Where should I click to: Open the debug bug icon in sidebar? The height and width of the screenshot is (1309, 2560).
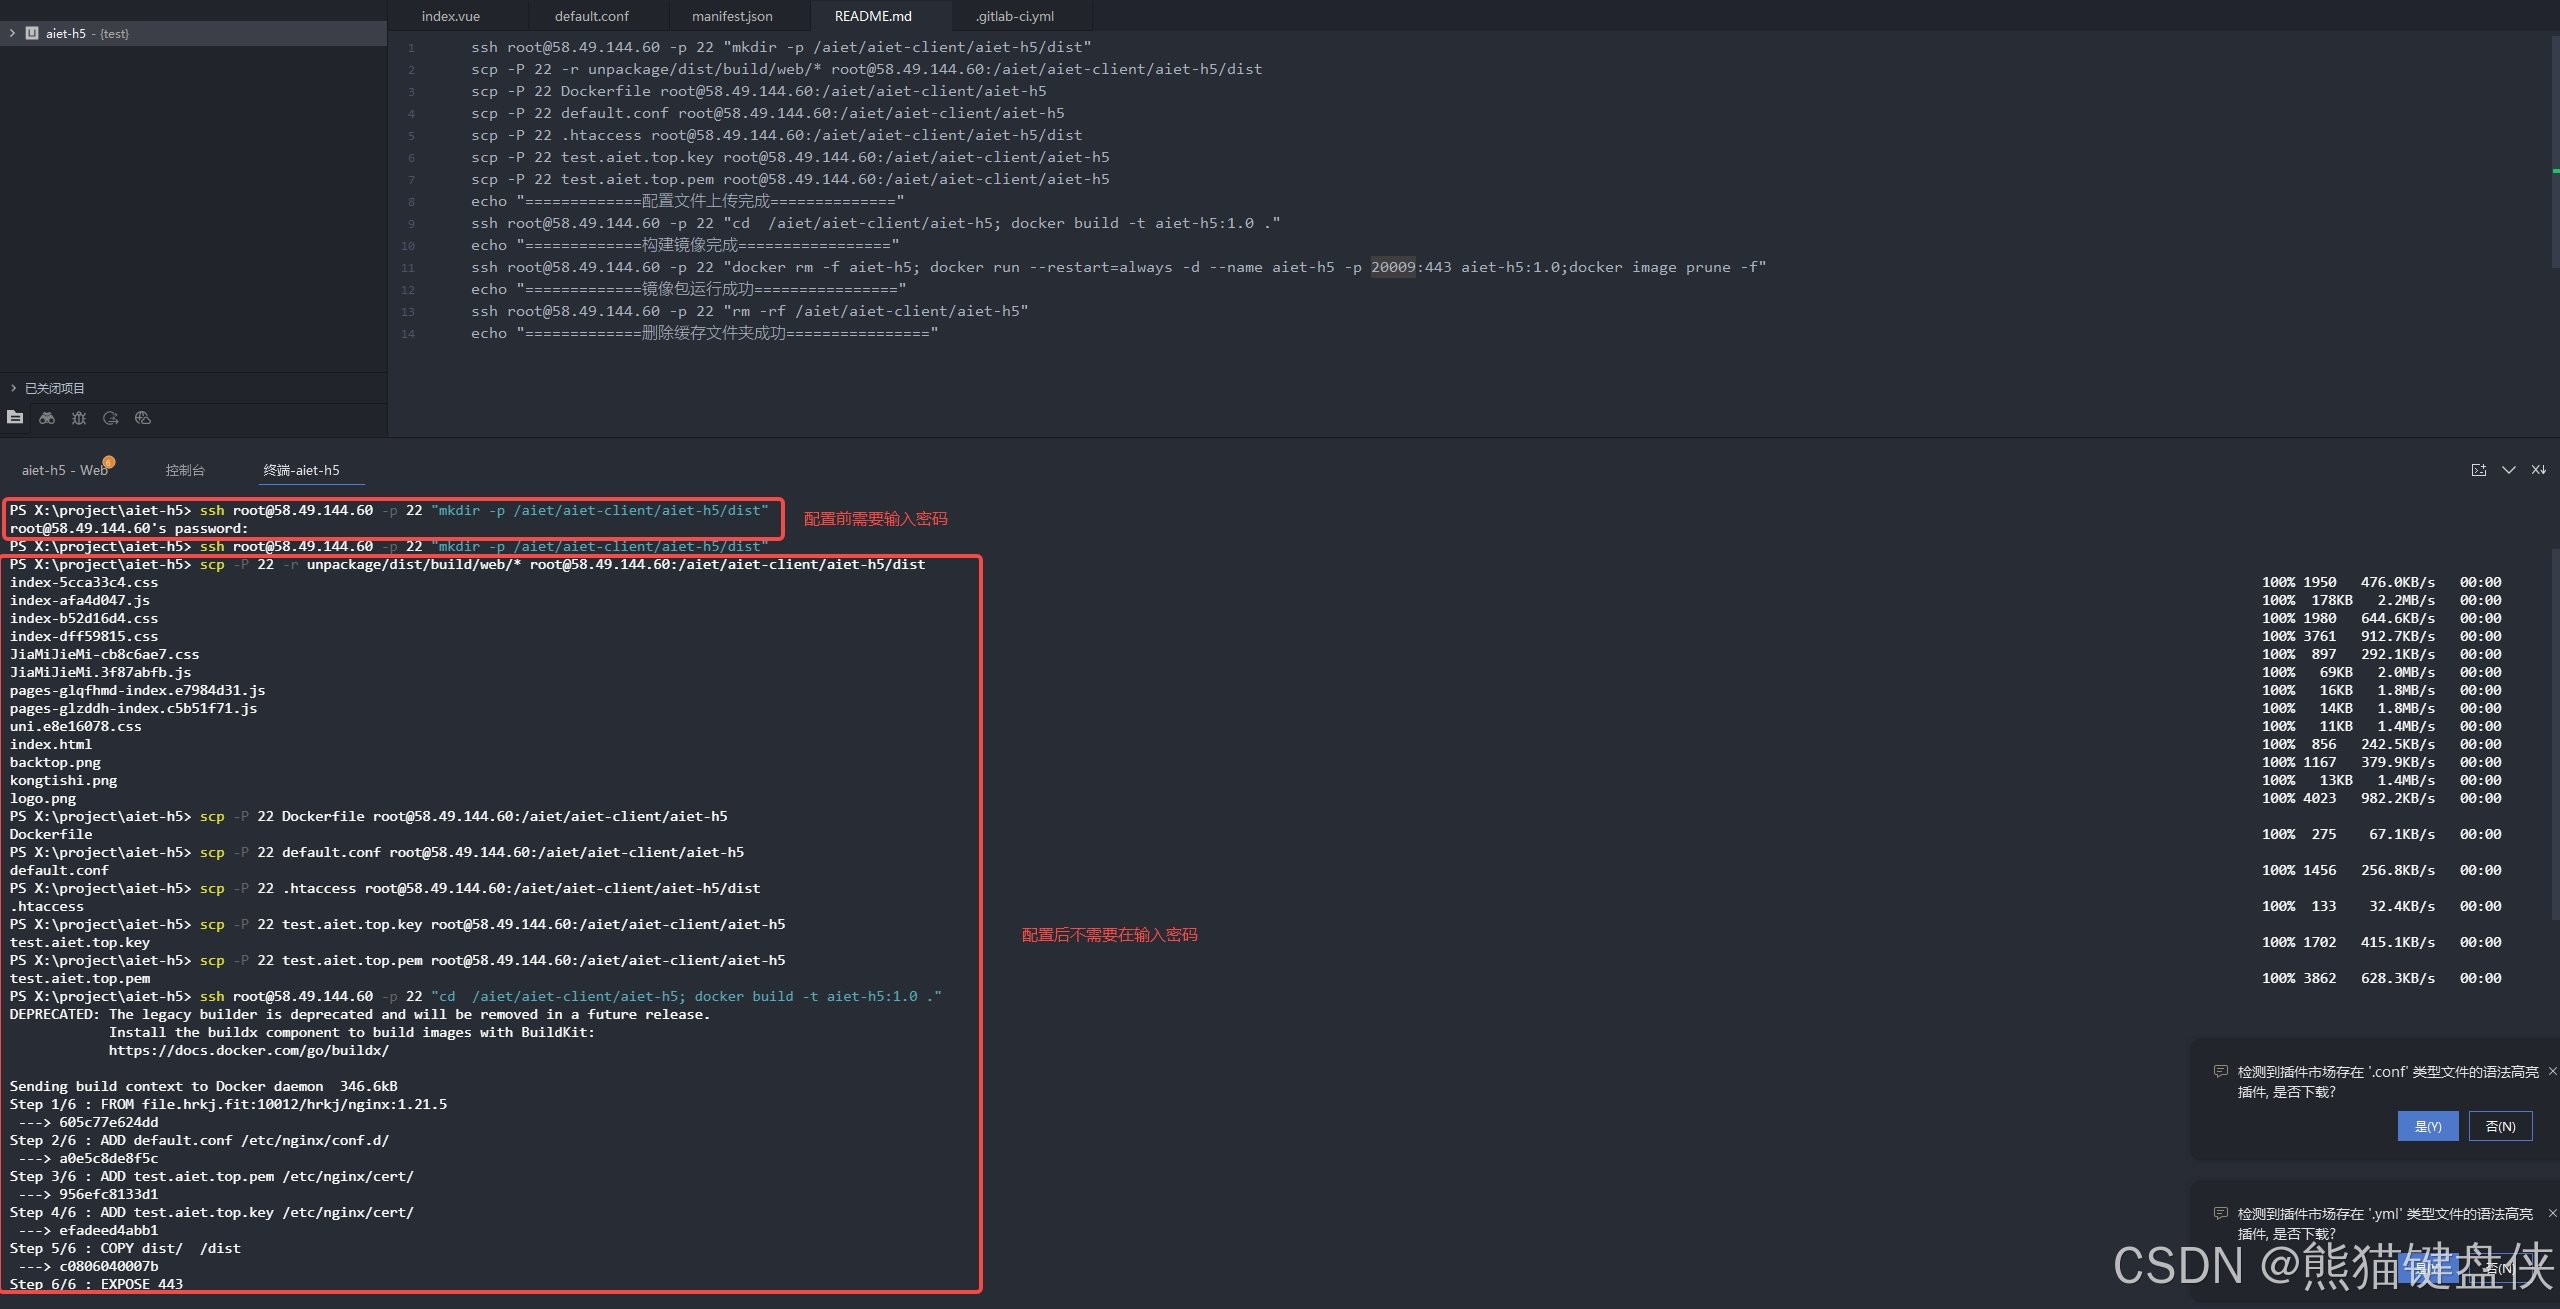78,417
